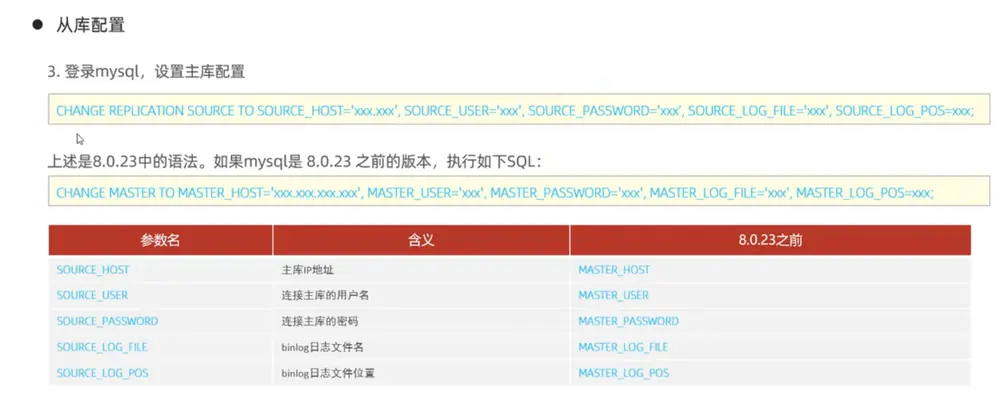The image size is (1000, 406).
Task: Click the CHANGE MASTER TO code box
Action: click(x=519, y=191)
